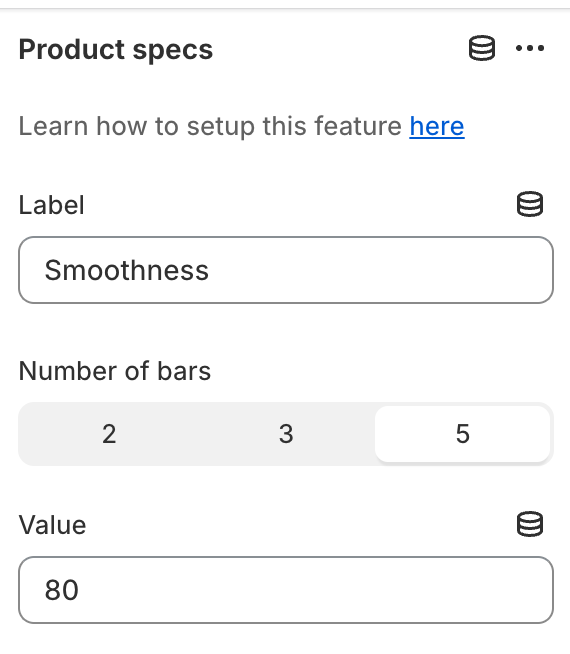Image resolution: width=570 pixels, height=654 pixels.
Task: Place cursor after the number 80
Action: tap(80, 590)
